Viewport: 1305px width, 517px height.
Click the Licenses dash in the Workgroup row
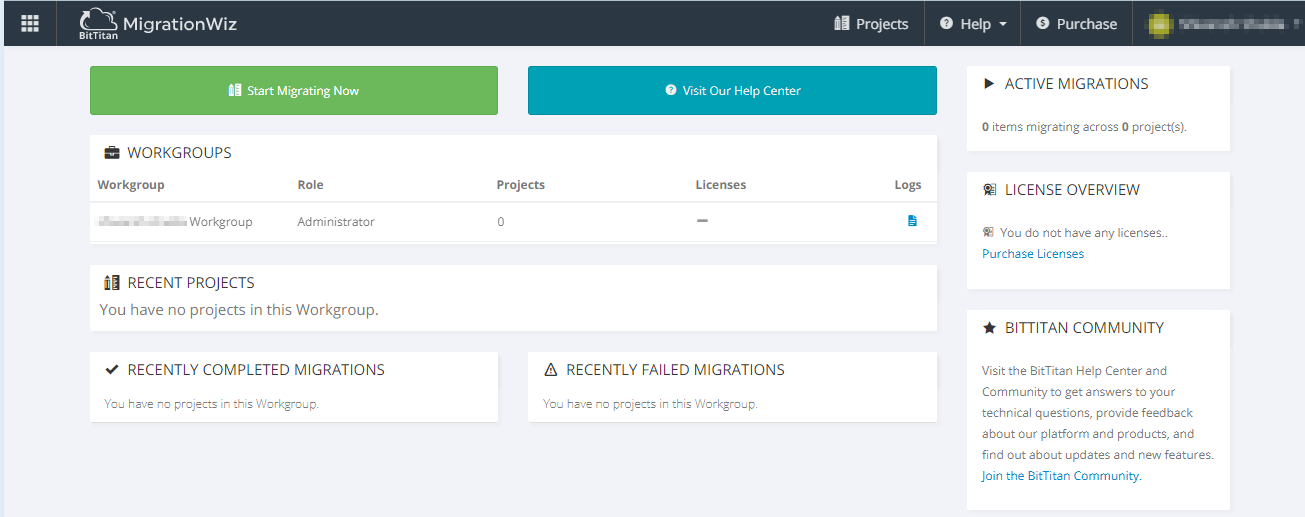click(702, 221)
